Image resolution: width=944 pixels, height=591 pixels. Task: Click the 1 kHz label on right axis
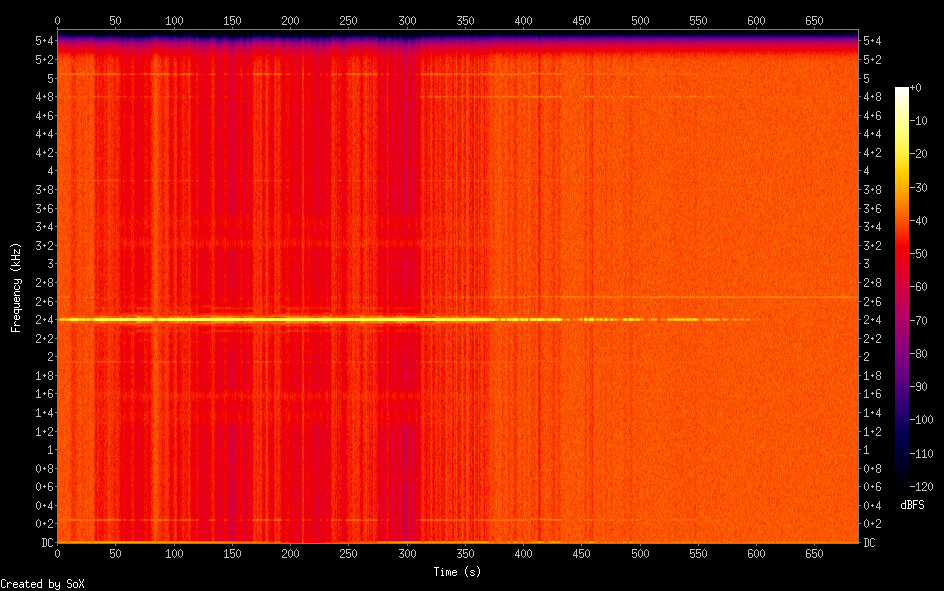pos(867,450)
